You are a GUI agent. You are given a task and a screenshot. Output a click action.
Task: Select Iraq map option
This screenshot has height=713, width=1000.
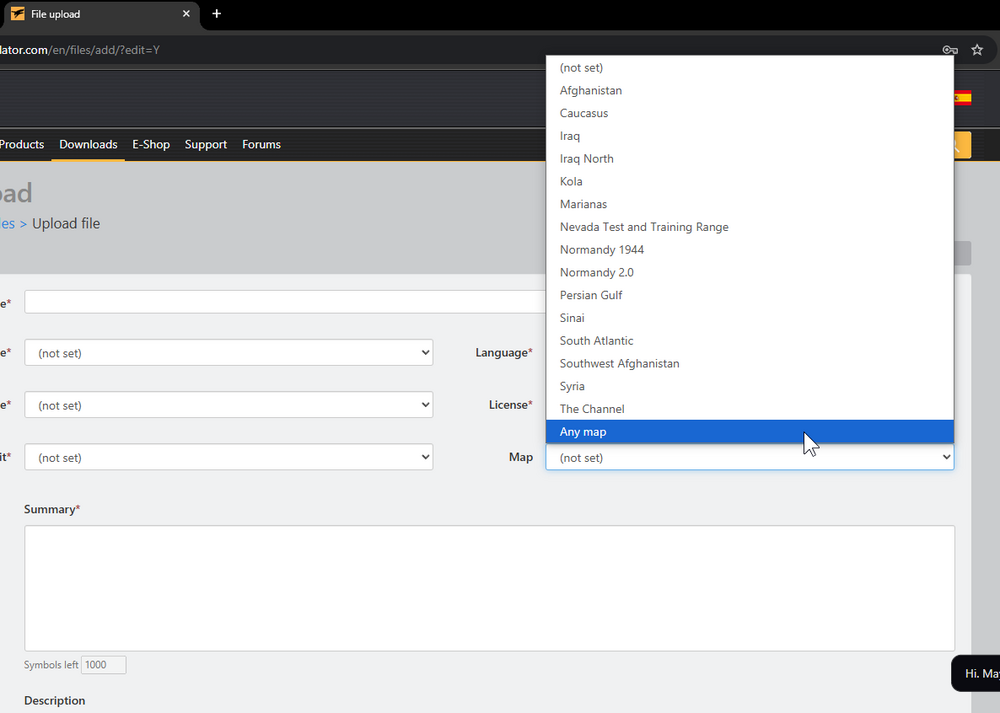[x=750, y=136]
